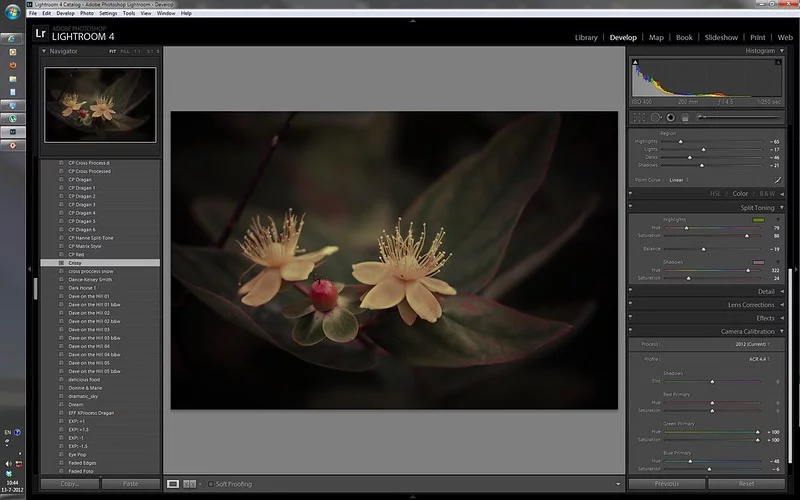The height and width of the screenshot is (500, 800).
Task: Expand the Detail panel
Action: tap(766, 291)
